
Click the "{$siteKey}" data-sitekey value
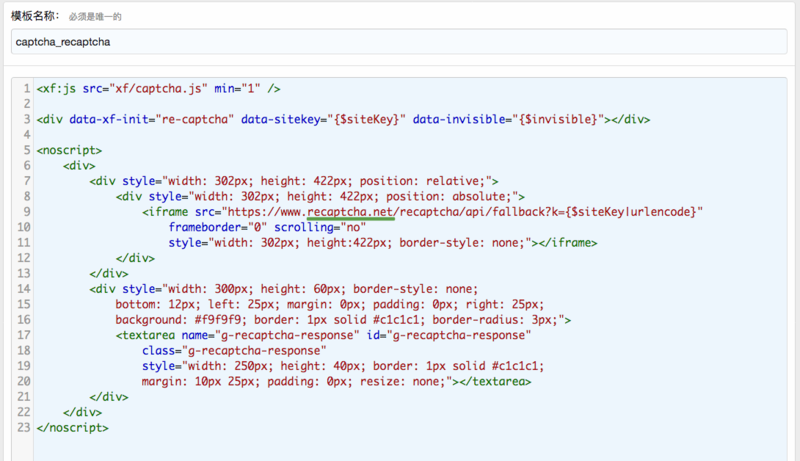pos(366,119)
